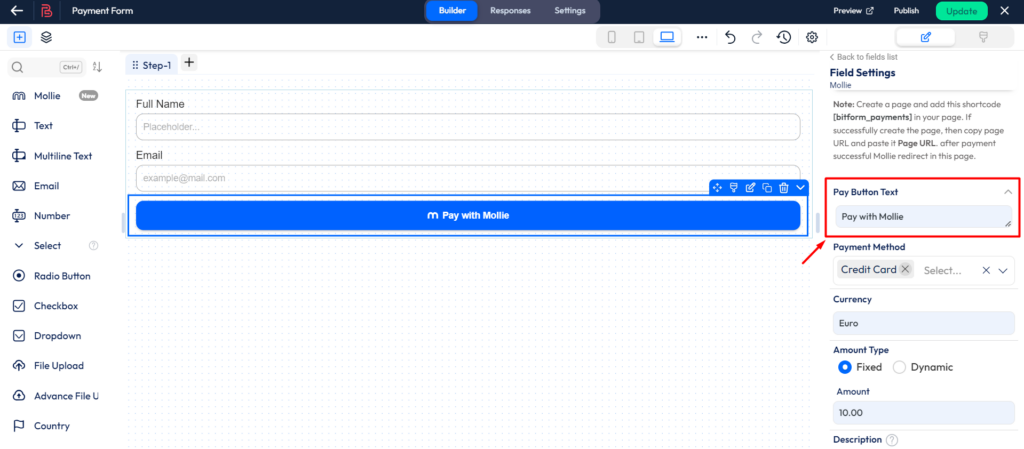Viewport: 1024px width, 449px height.
Task: Remove the Credit Card payment method
Action: (x=904, y=270)
